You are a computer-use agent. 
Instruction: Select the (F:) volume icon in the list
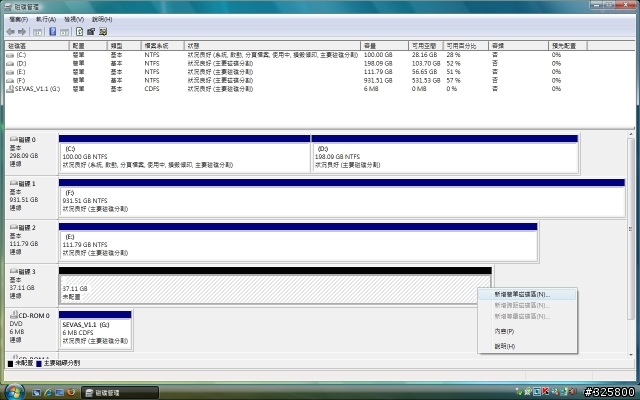[10, 81]
